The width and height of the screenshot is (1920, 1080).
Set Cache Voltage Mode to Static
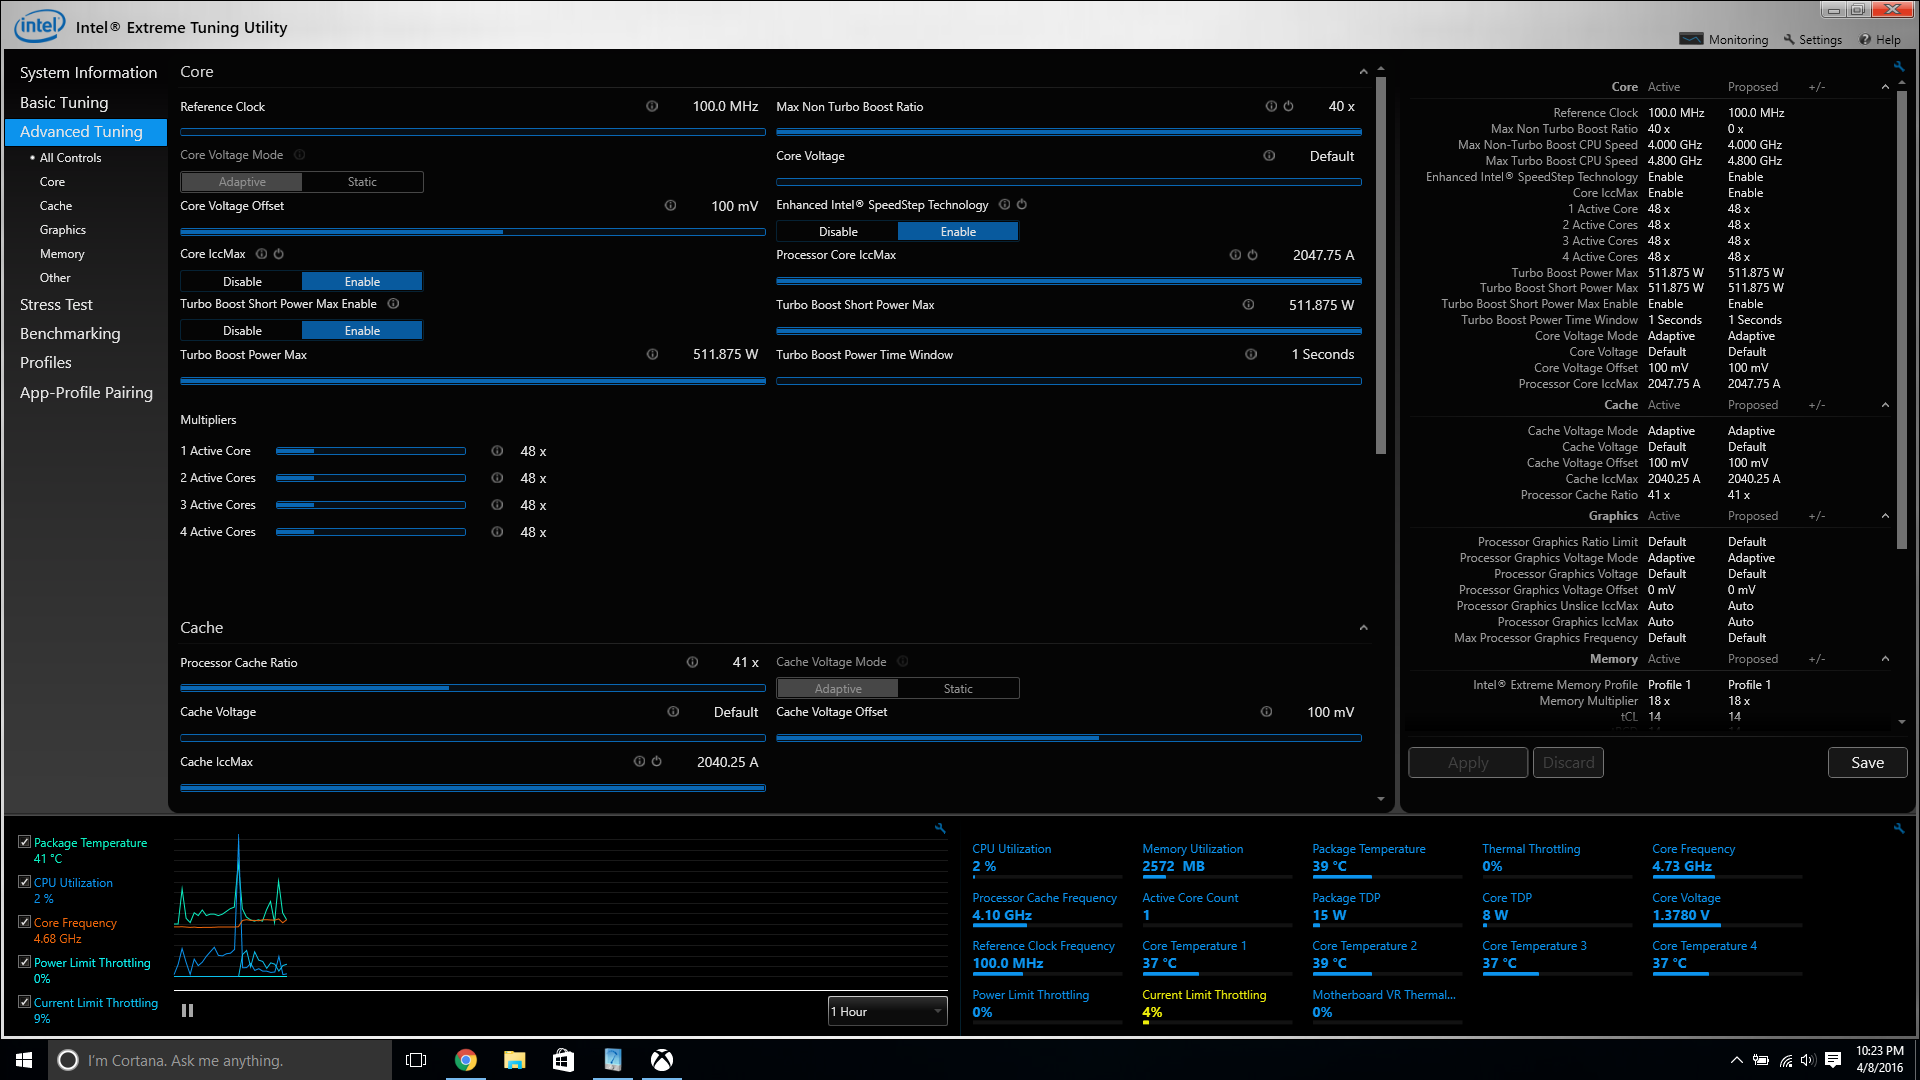coord(958,689)
